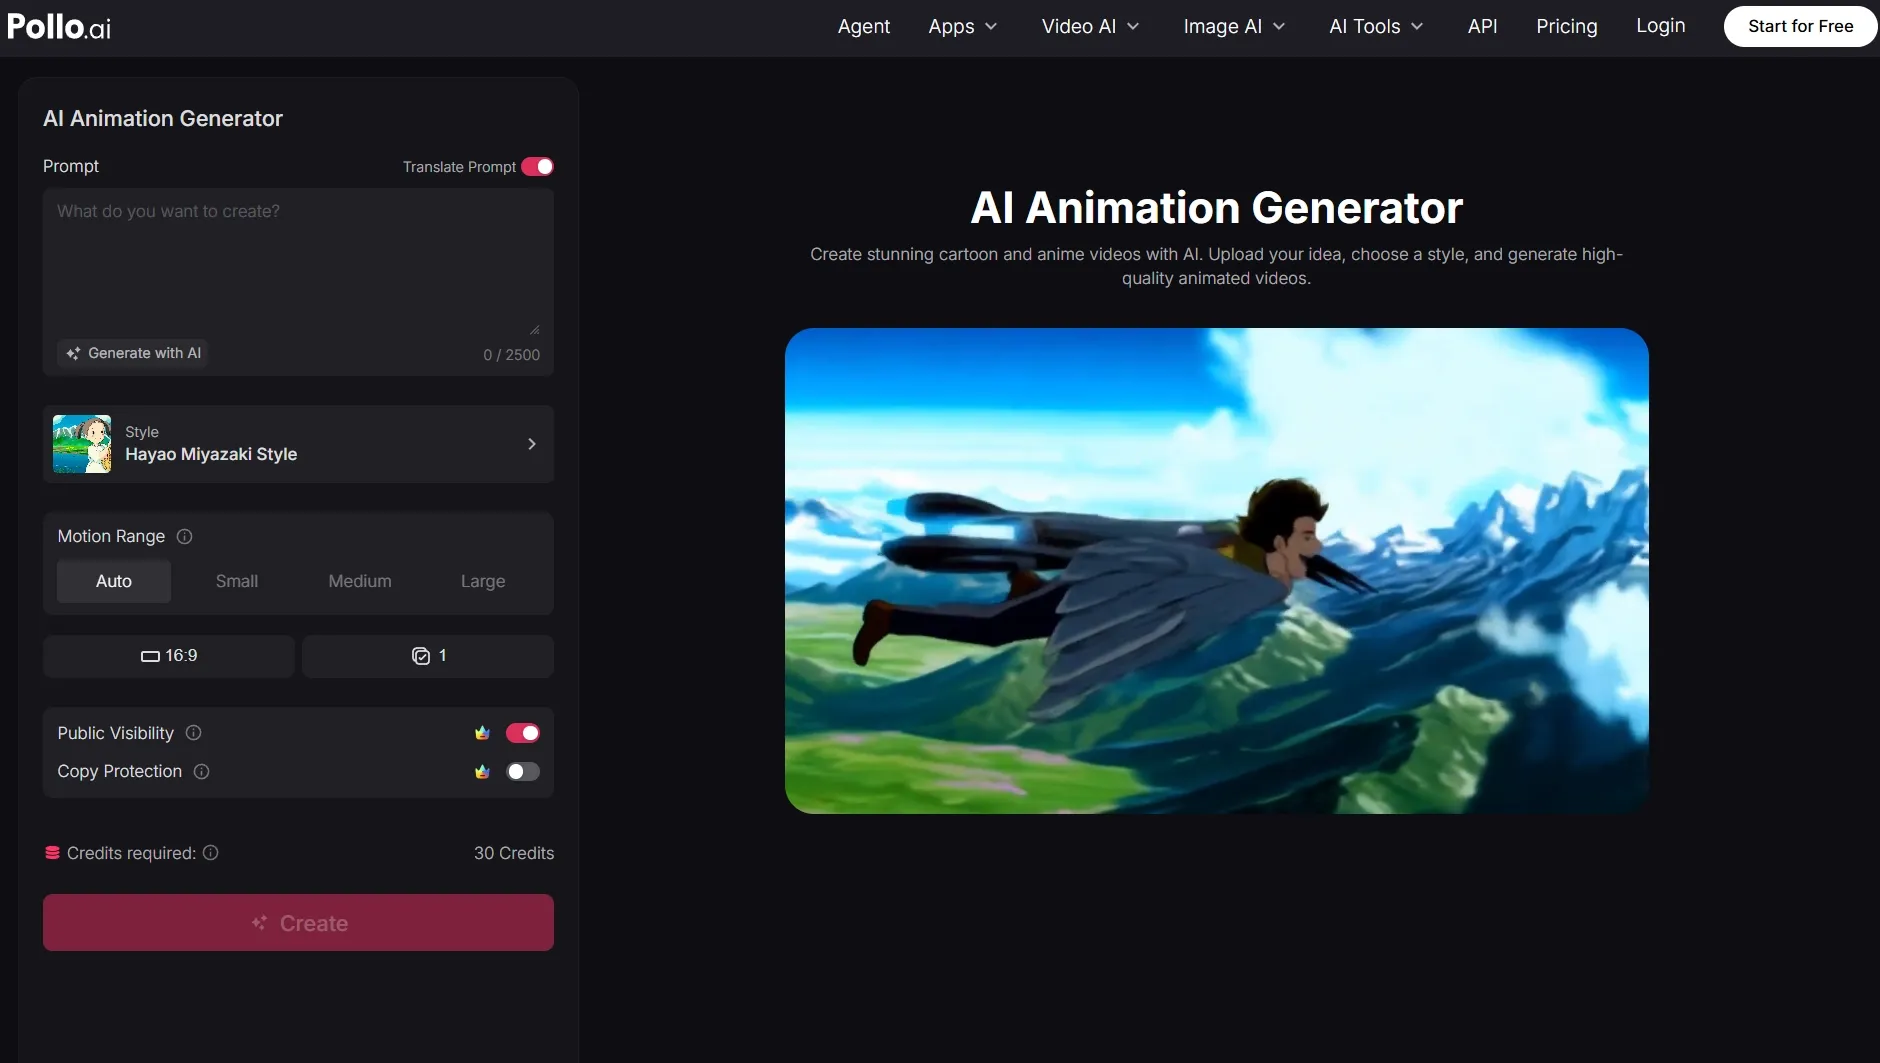
Task: Click the prompt resize handle
Action: click(x=535, y=329)
